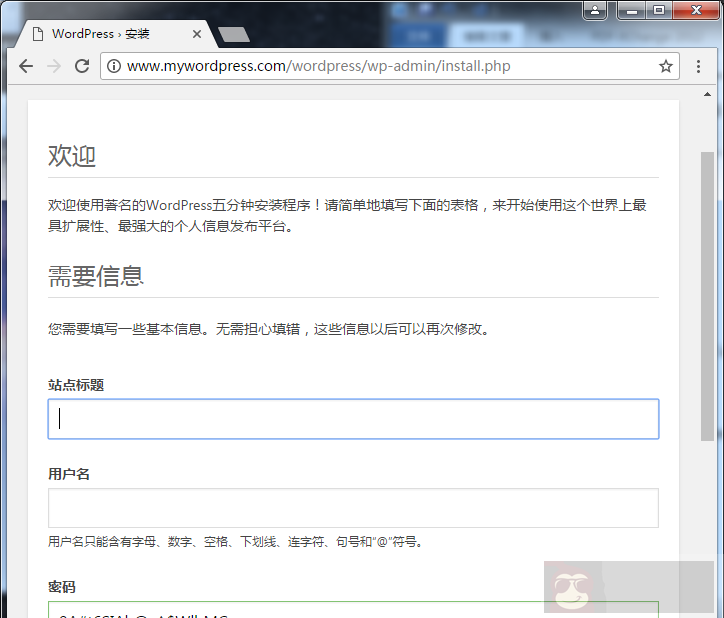
Task: Open a new tab next to WordPress tab
Action: pyautogui.click(x=234, y=35)
